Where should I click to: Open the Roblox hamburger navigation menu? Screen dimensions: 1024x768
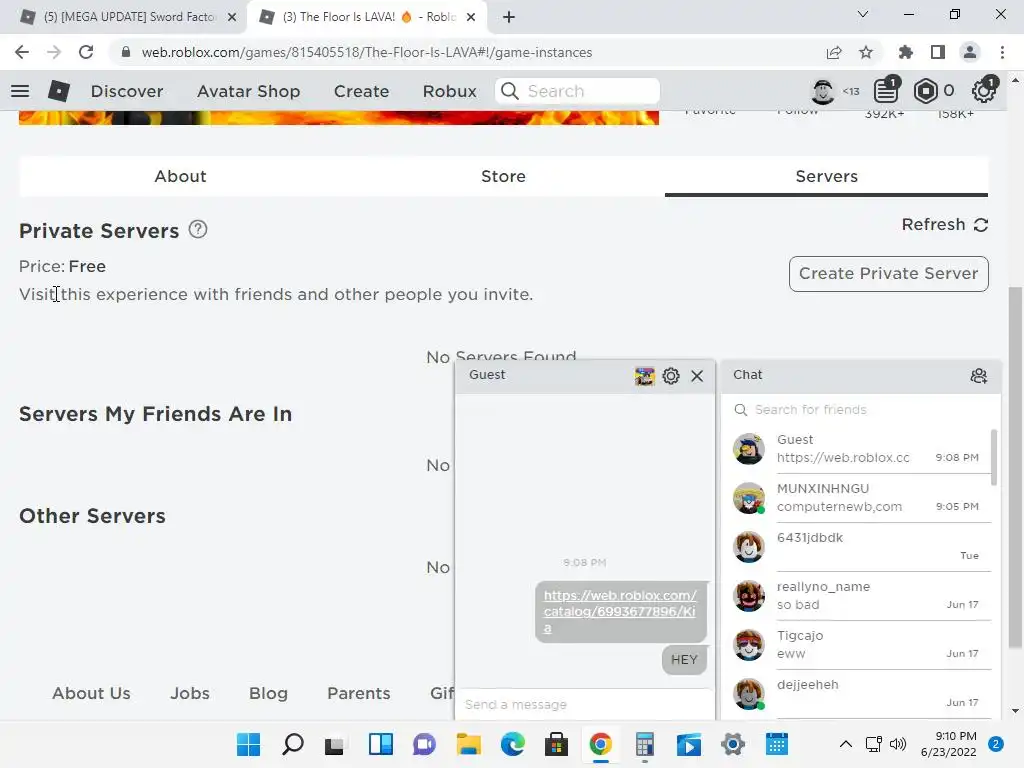tap(20, 91)
